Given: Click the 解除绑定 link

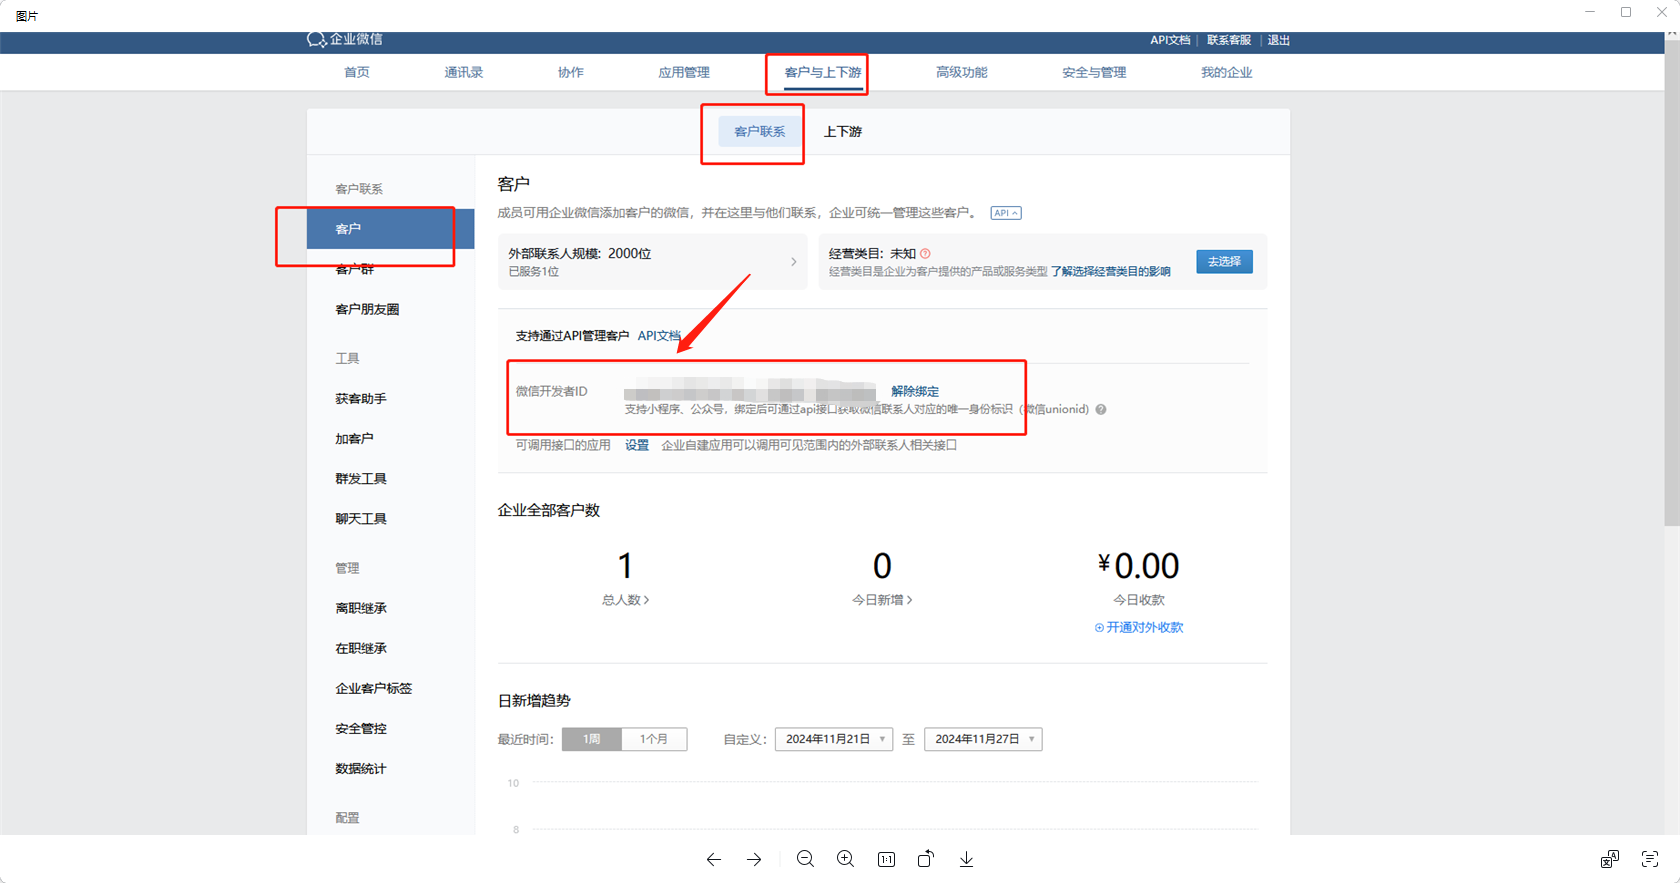Looking at the screenshot, I should [915, 391].
